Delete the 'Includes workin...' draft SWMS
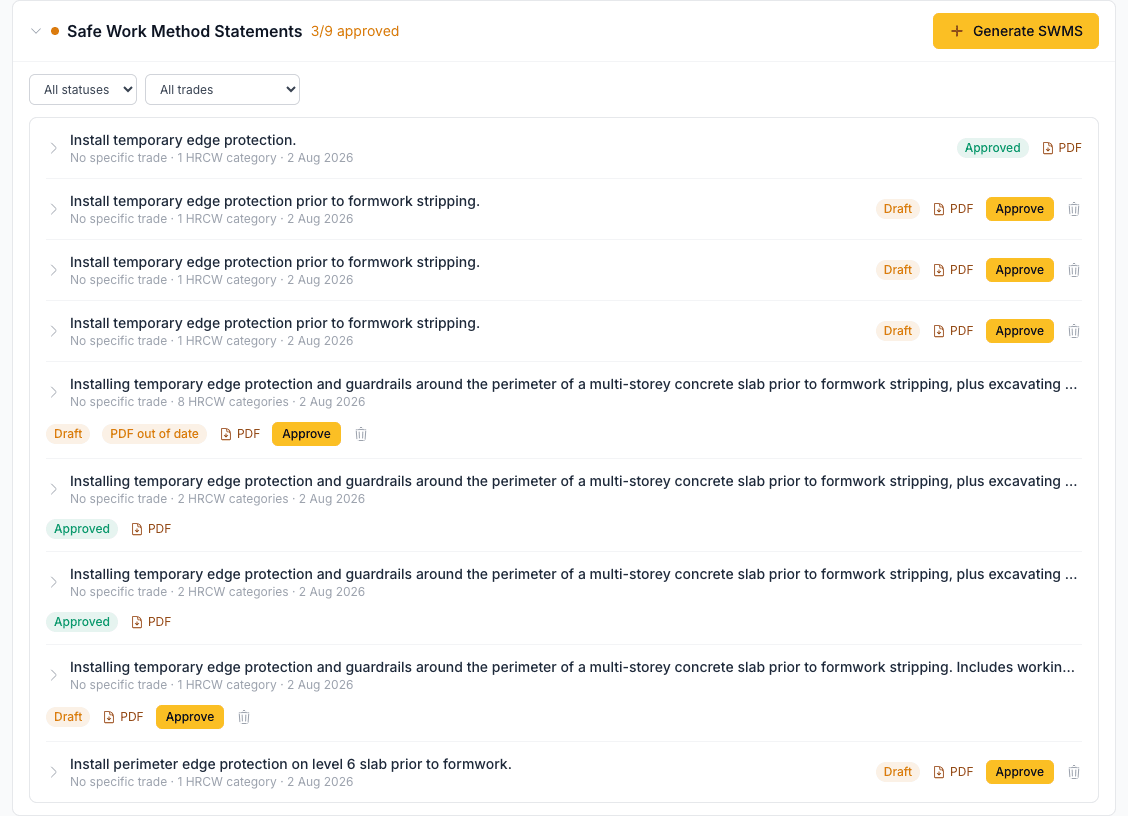 point(244,717)
